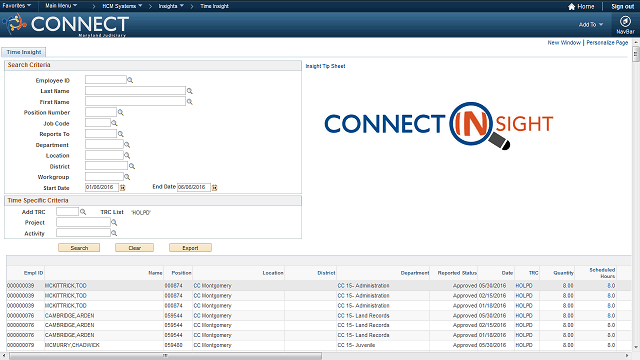
Task: Open Workgroup lookup magnifier
Action: click(127, 177)
